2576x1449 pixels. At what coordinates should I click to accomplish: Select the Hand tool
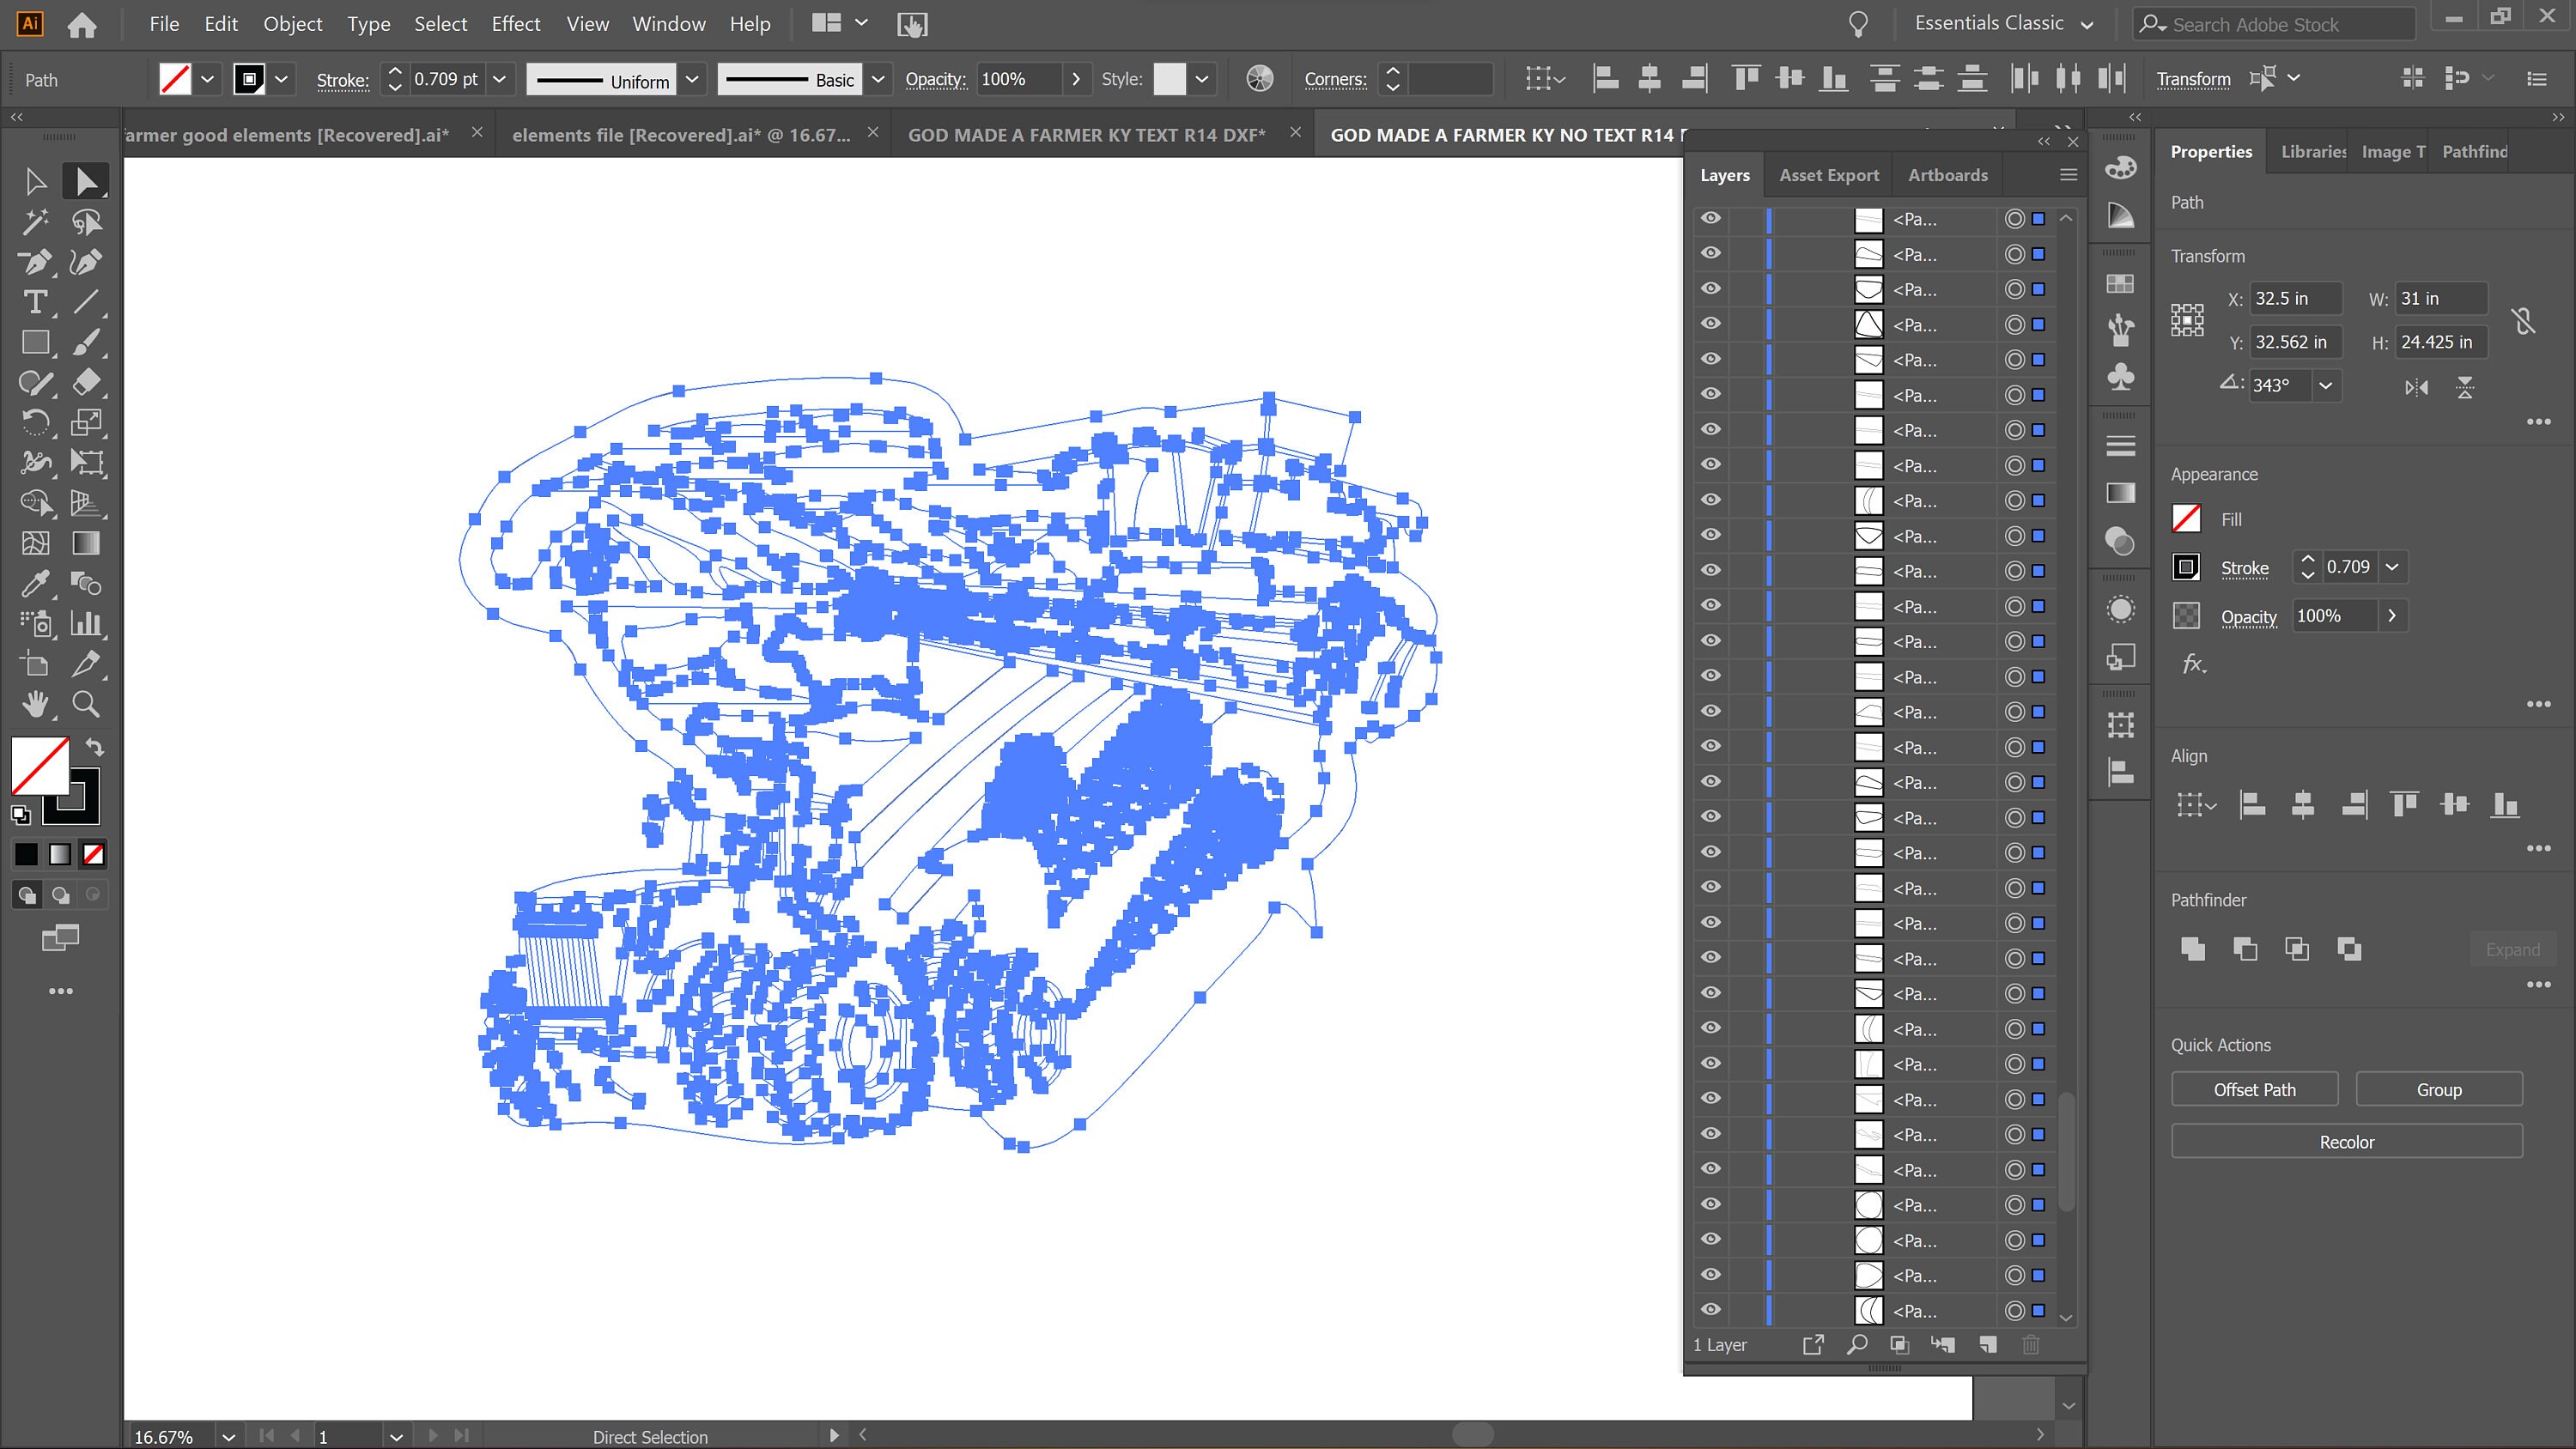coord(36,705)
